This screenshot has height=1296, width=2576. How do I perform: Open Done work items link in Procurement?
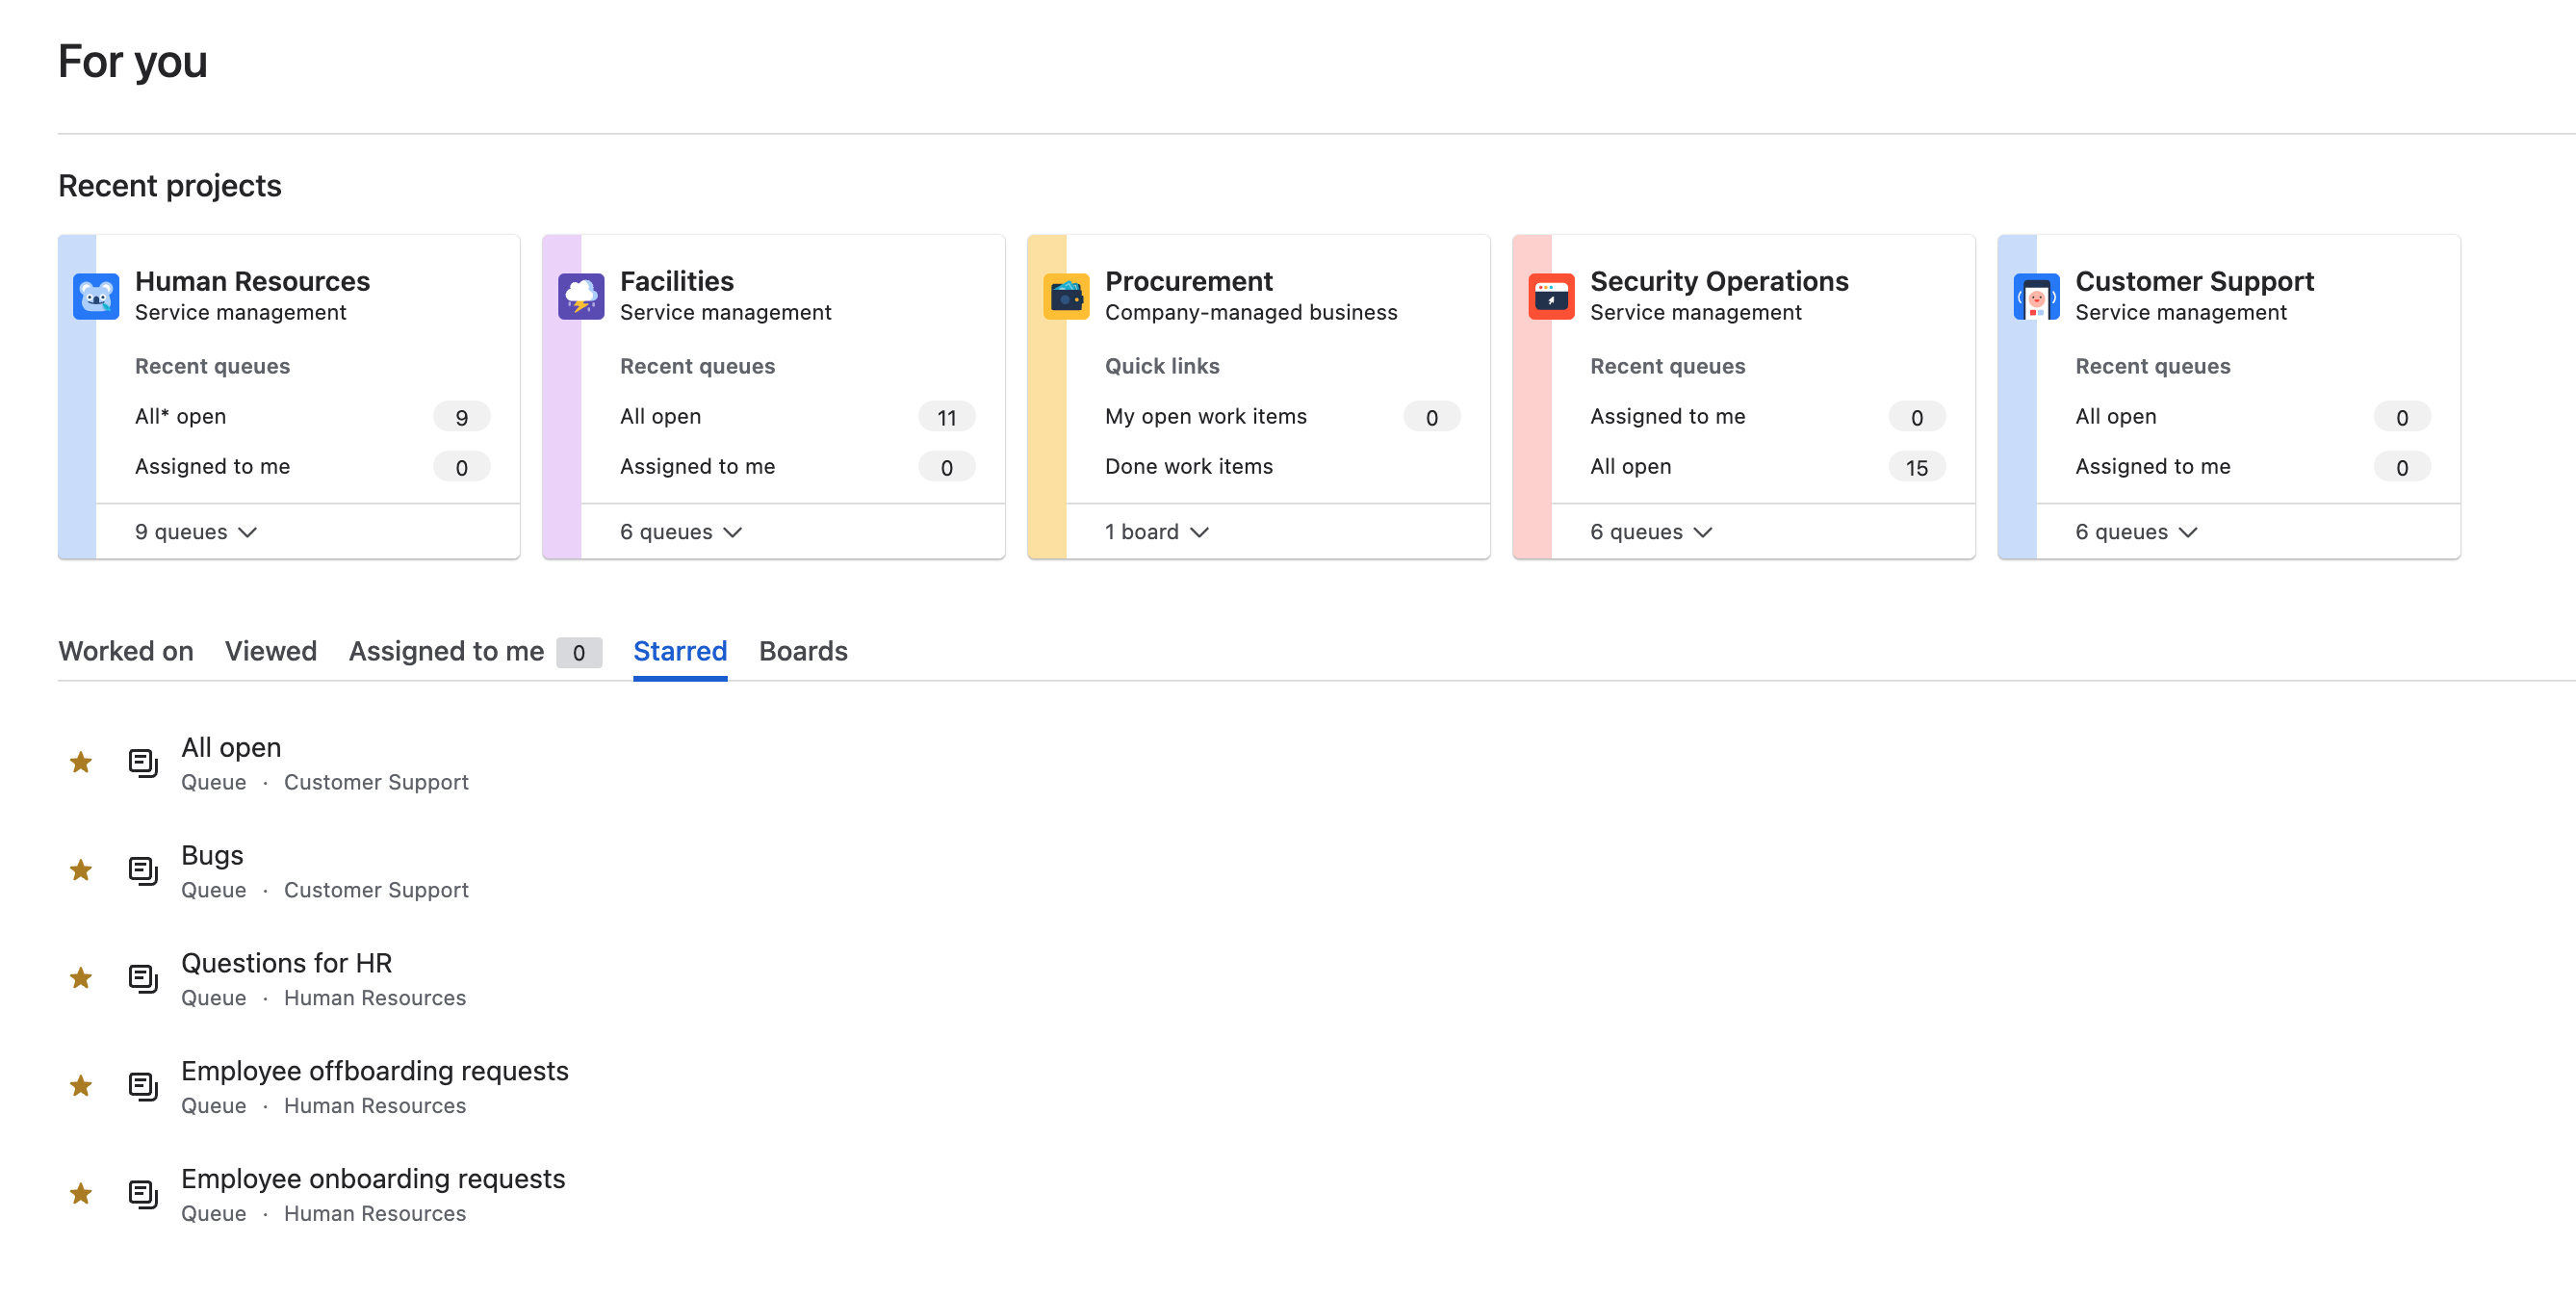point(1188,466)
